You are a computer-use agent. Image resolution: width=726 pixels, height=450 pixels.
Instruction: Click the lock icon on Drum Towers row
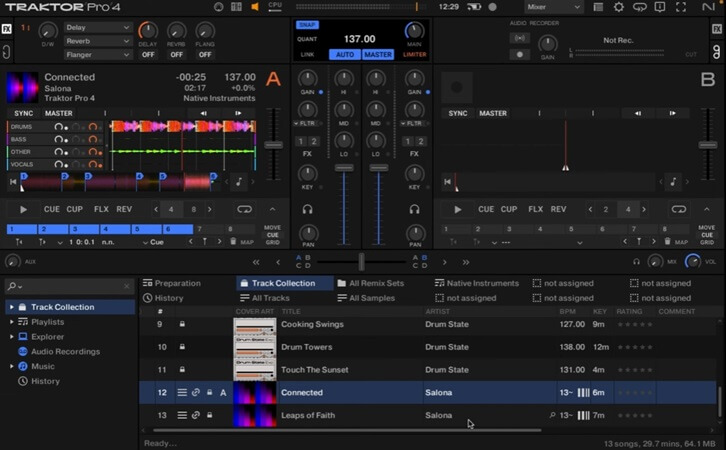click(182, 347)
